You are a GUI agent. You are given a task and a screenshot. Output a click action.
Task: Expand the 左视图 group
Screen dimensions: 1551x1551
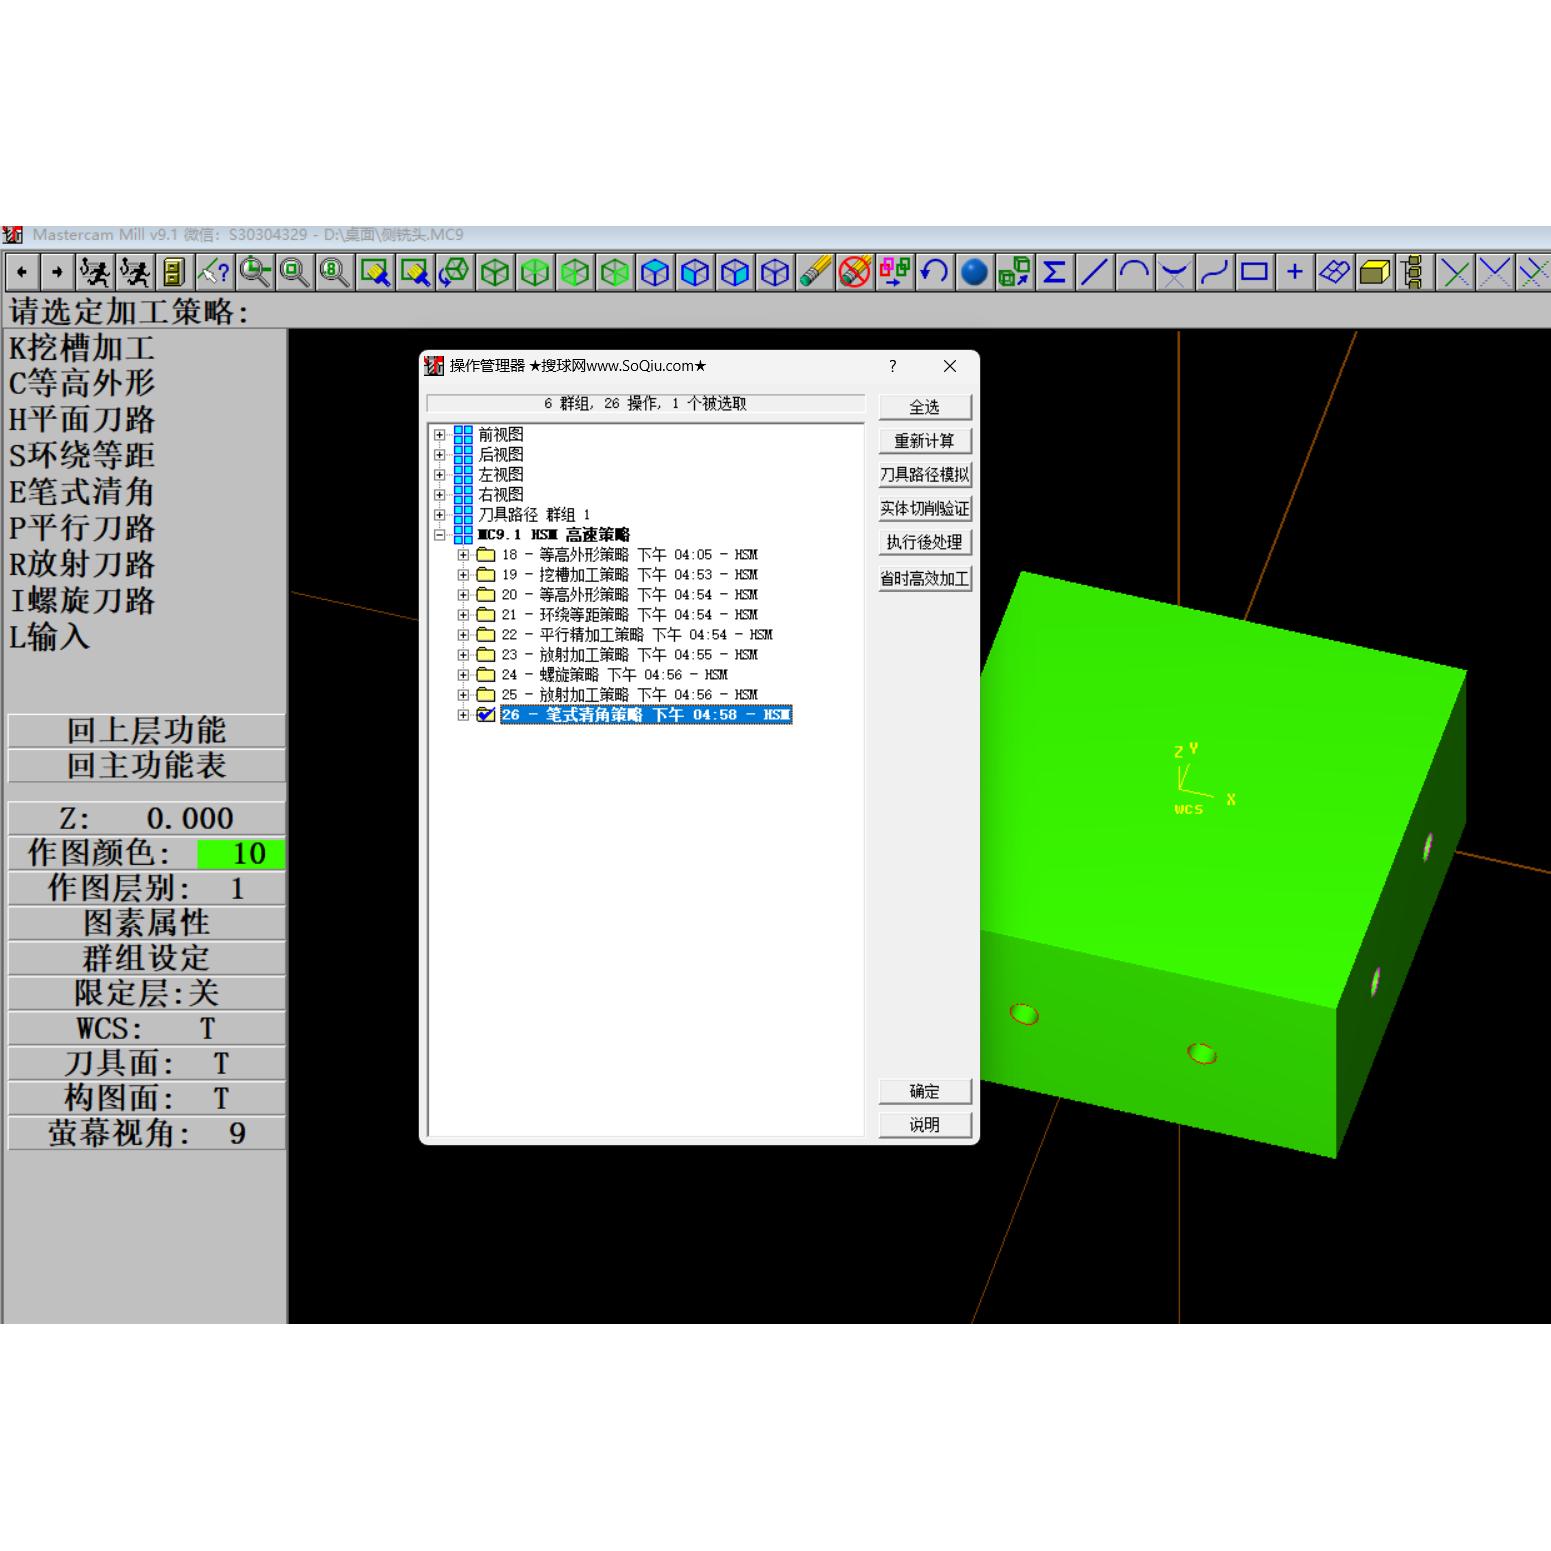[439, 475]
